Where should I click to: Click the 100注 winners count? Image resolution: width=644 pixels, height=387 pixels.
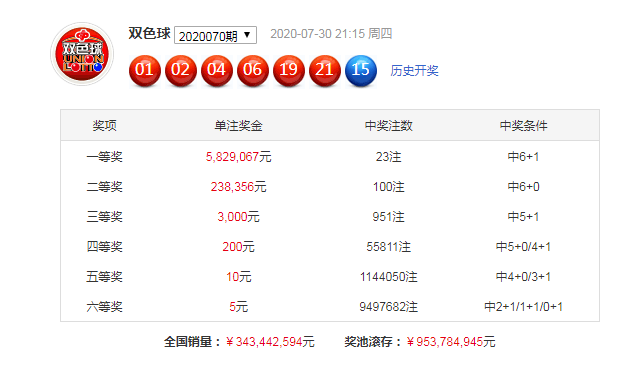point(389,187)
